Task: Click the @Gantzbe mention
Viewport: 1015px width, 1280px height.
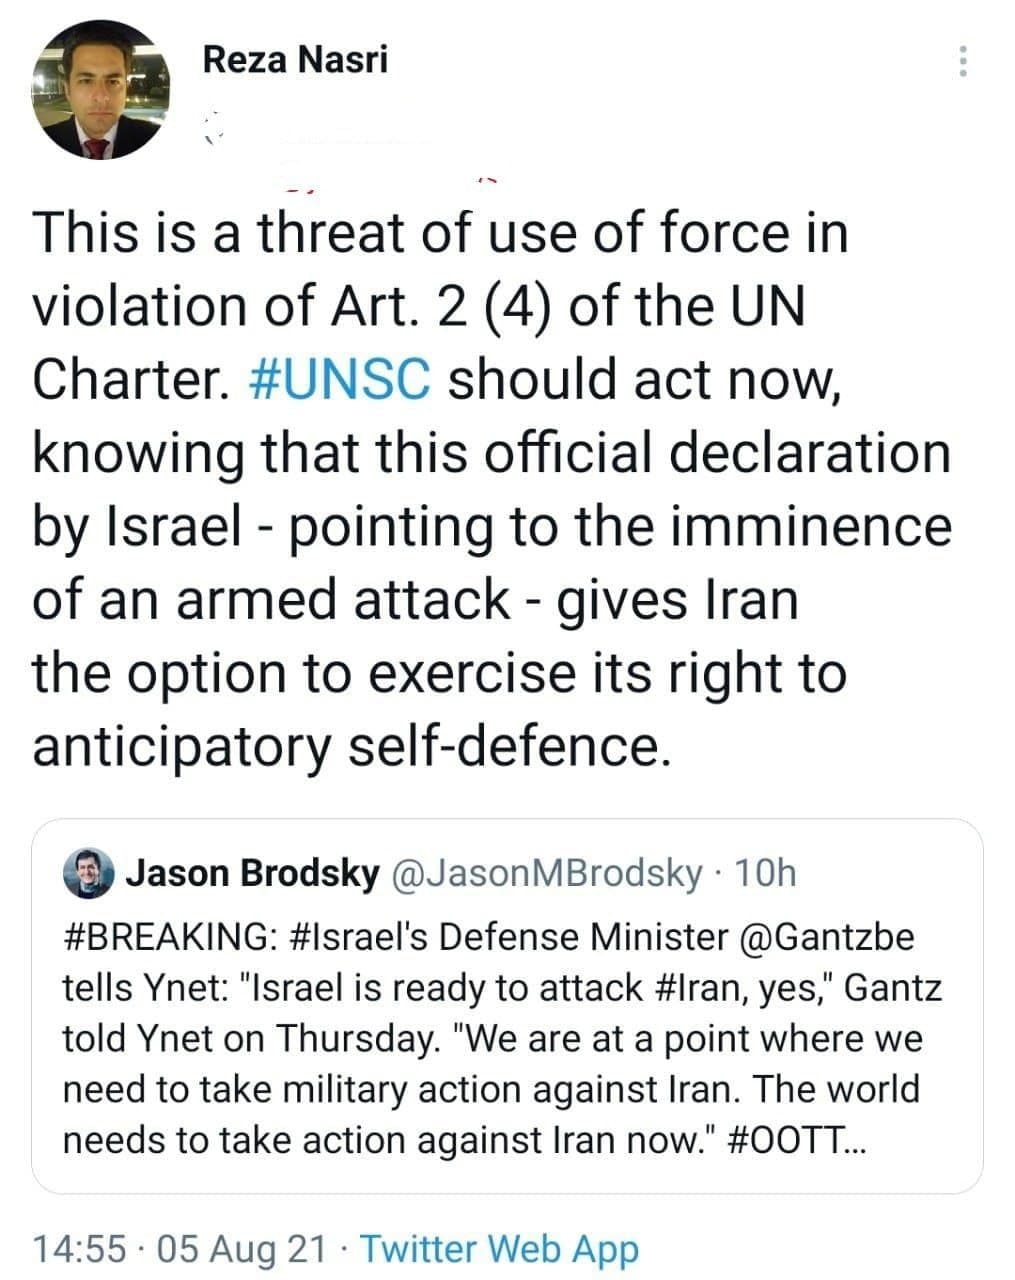Action: click(828, 937)
